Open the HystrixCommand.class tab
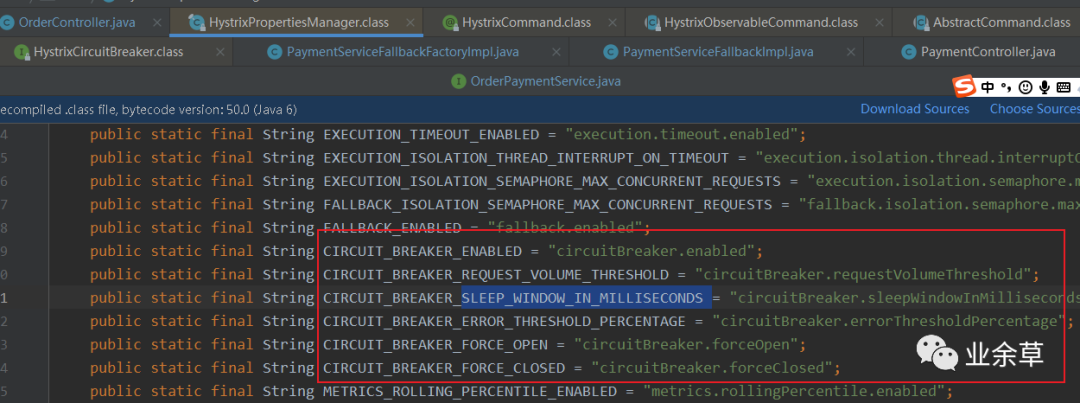 tap(526, 23)
